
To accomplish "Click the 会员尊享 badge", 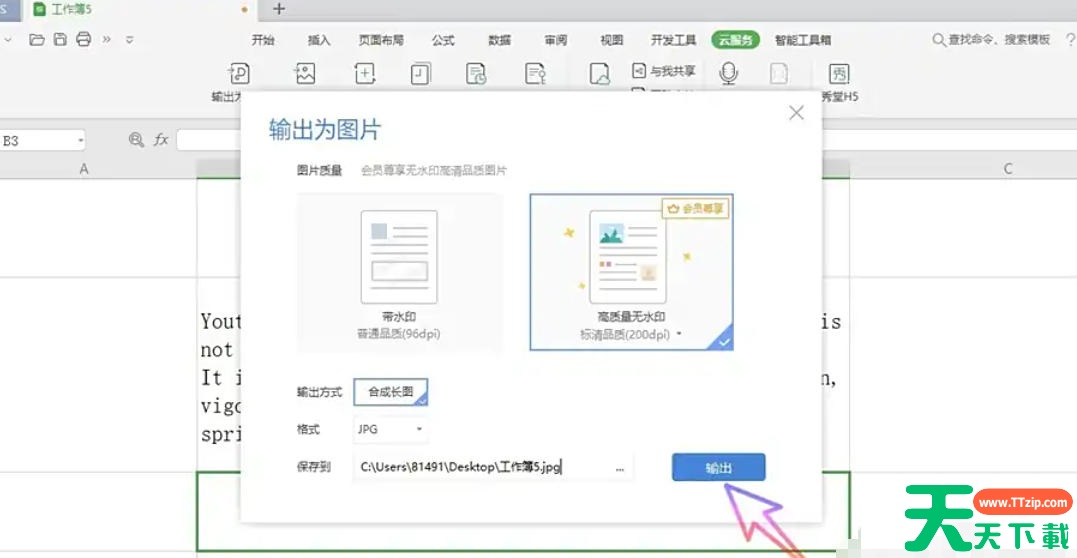I will [x=695, y=209].
